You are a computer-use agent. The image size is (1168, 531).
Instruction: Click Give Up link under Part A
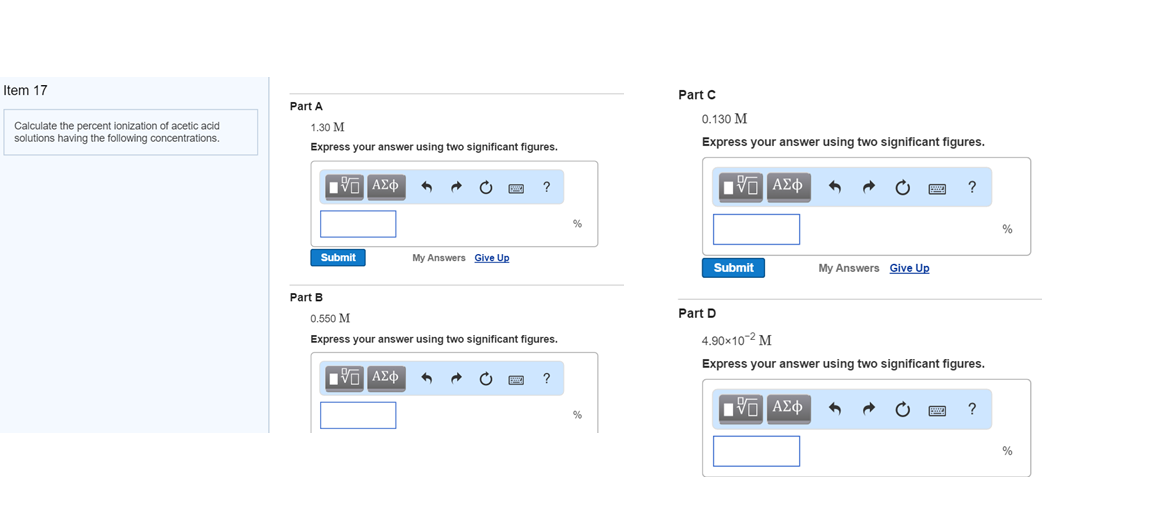click(492, 258)
